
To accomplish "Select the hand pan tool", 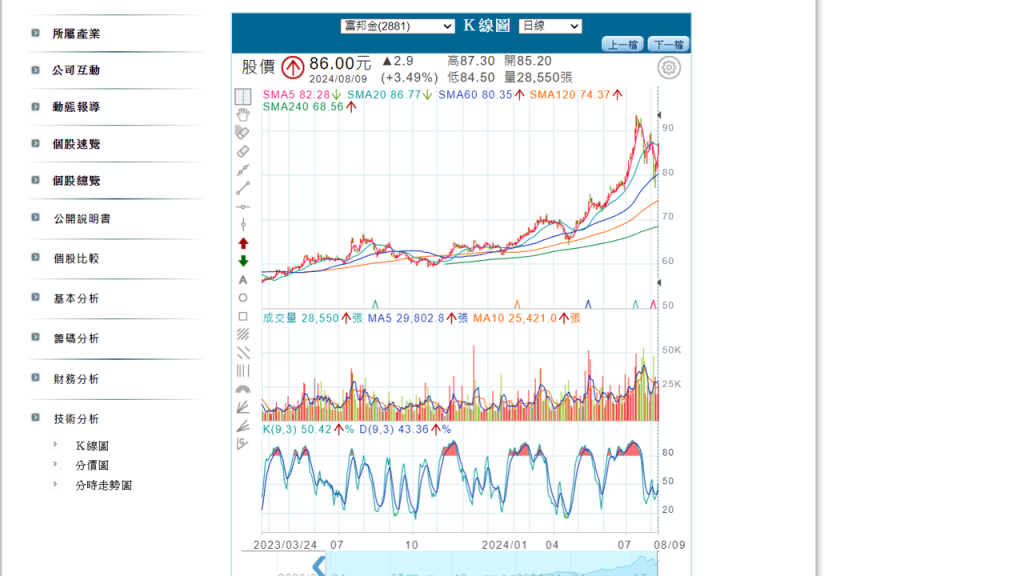I will pos(243,115).
